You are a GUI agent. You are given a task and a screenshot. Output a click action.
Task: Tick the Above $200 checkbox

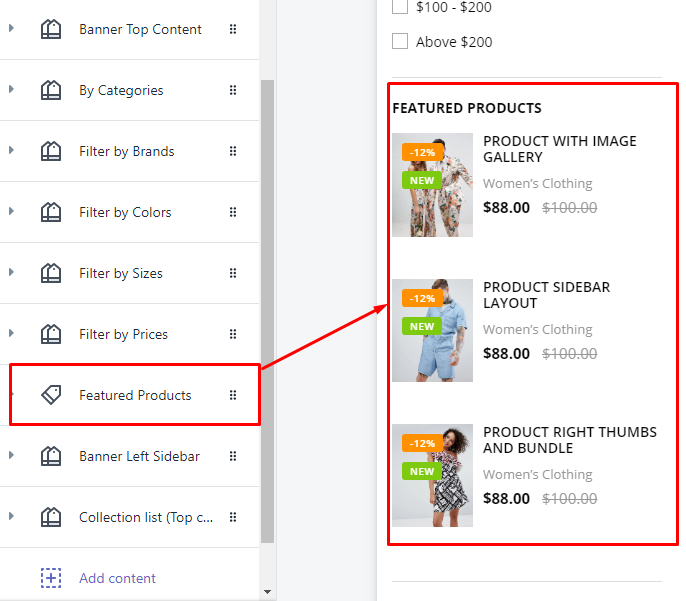[400, 42]
